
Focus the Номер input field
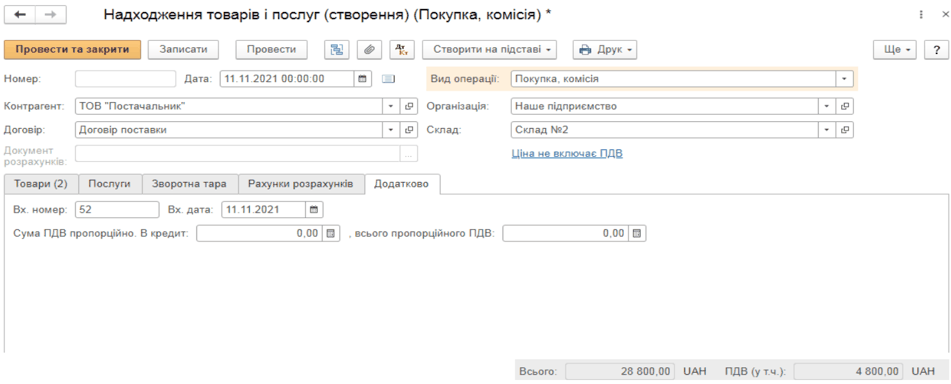point(125,79)
